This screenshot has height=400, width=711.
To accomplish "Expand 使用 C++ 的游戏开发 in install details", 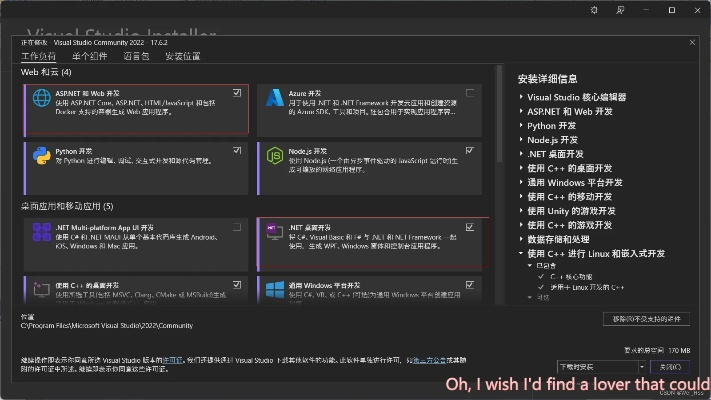I will pos(521,225).
